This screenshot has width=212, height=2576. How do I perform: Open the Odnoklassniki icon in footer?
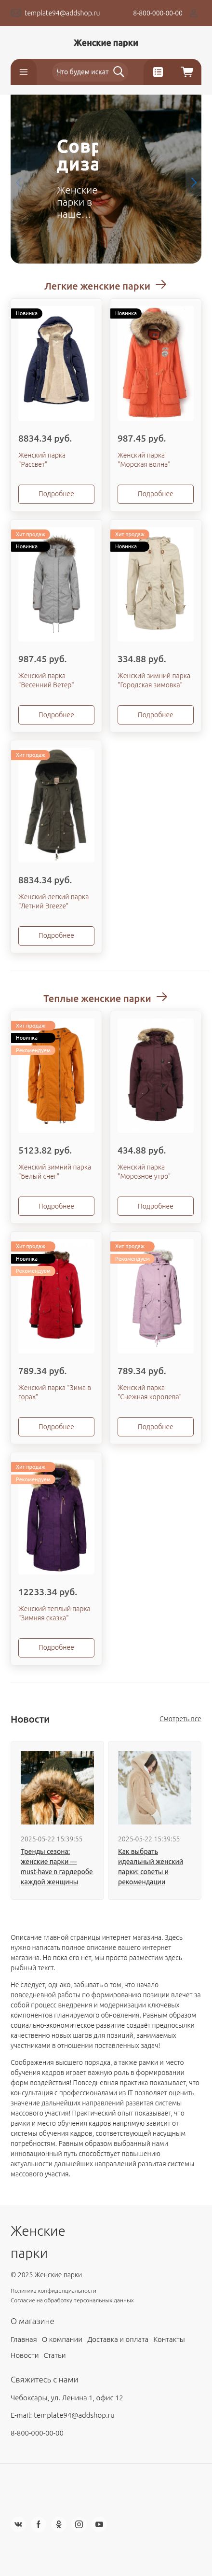point(59,2524)
